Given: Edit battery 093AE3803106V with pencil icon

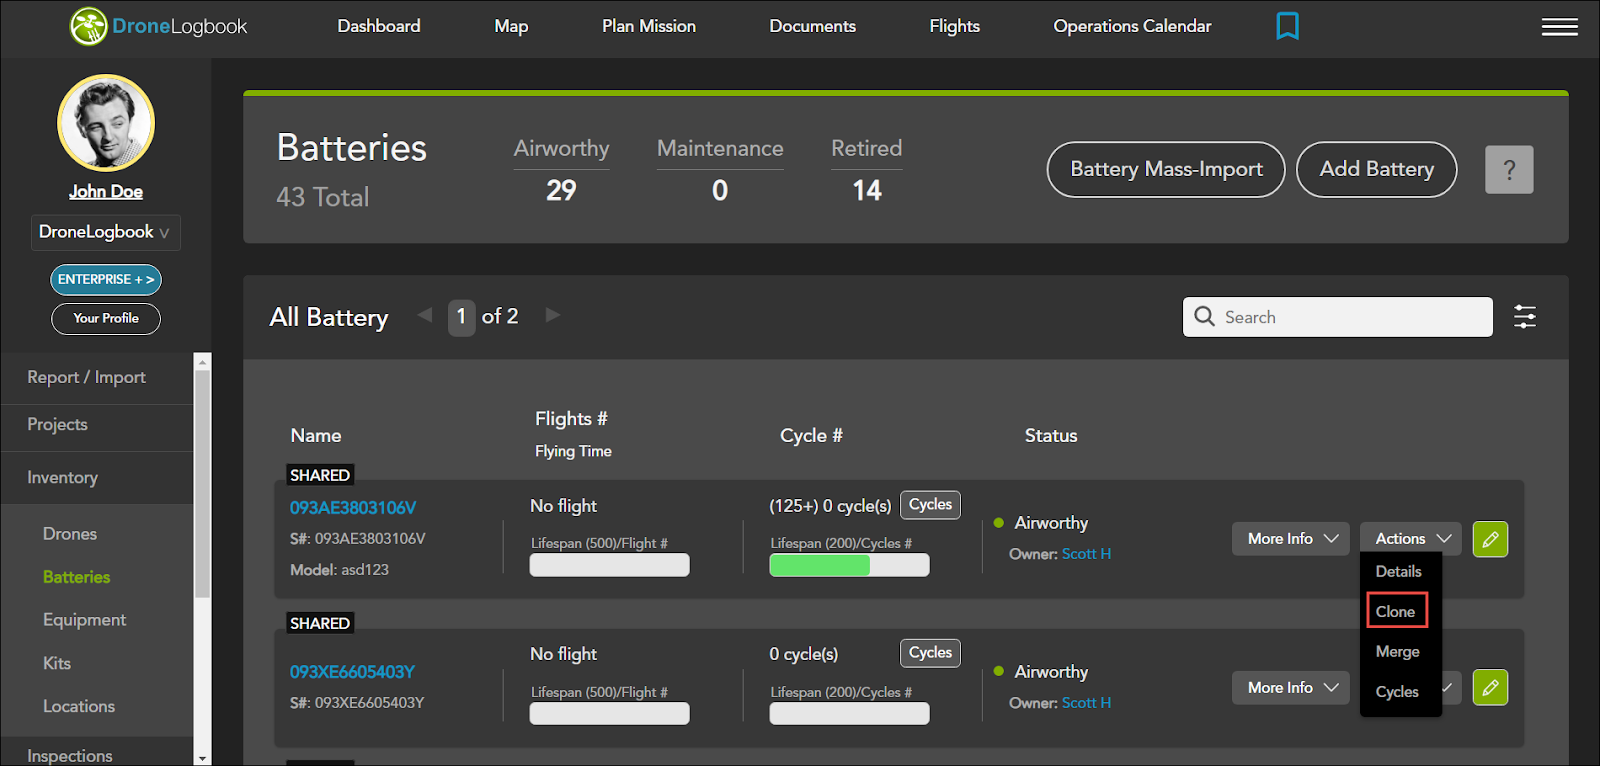Looking at the screenshot, I should pos(1490,539).
